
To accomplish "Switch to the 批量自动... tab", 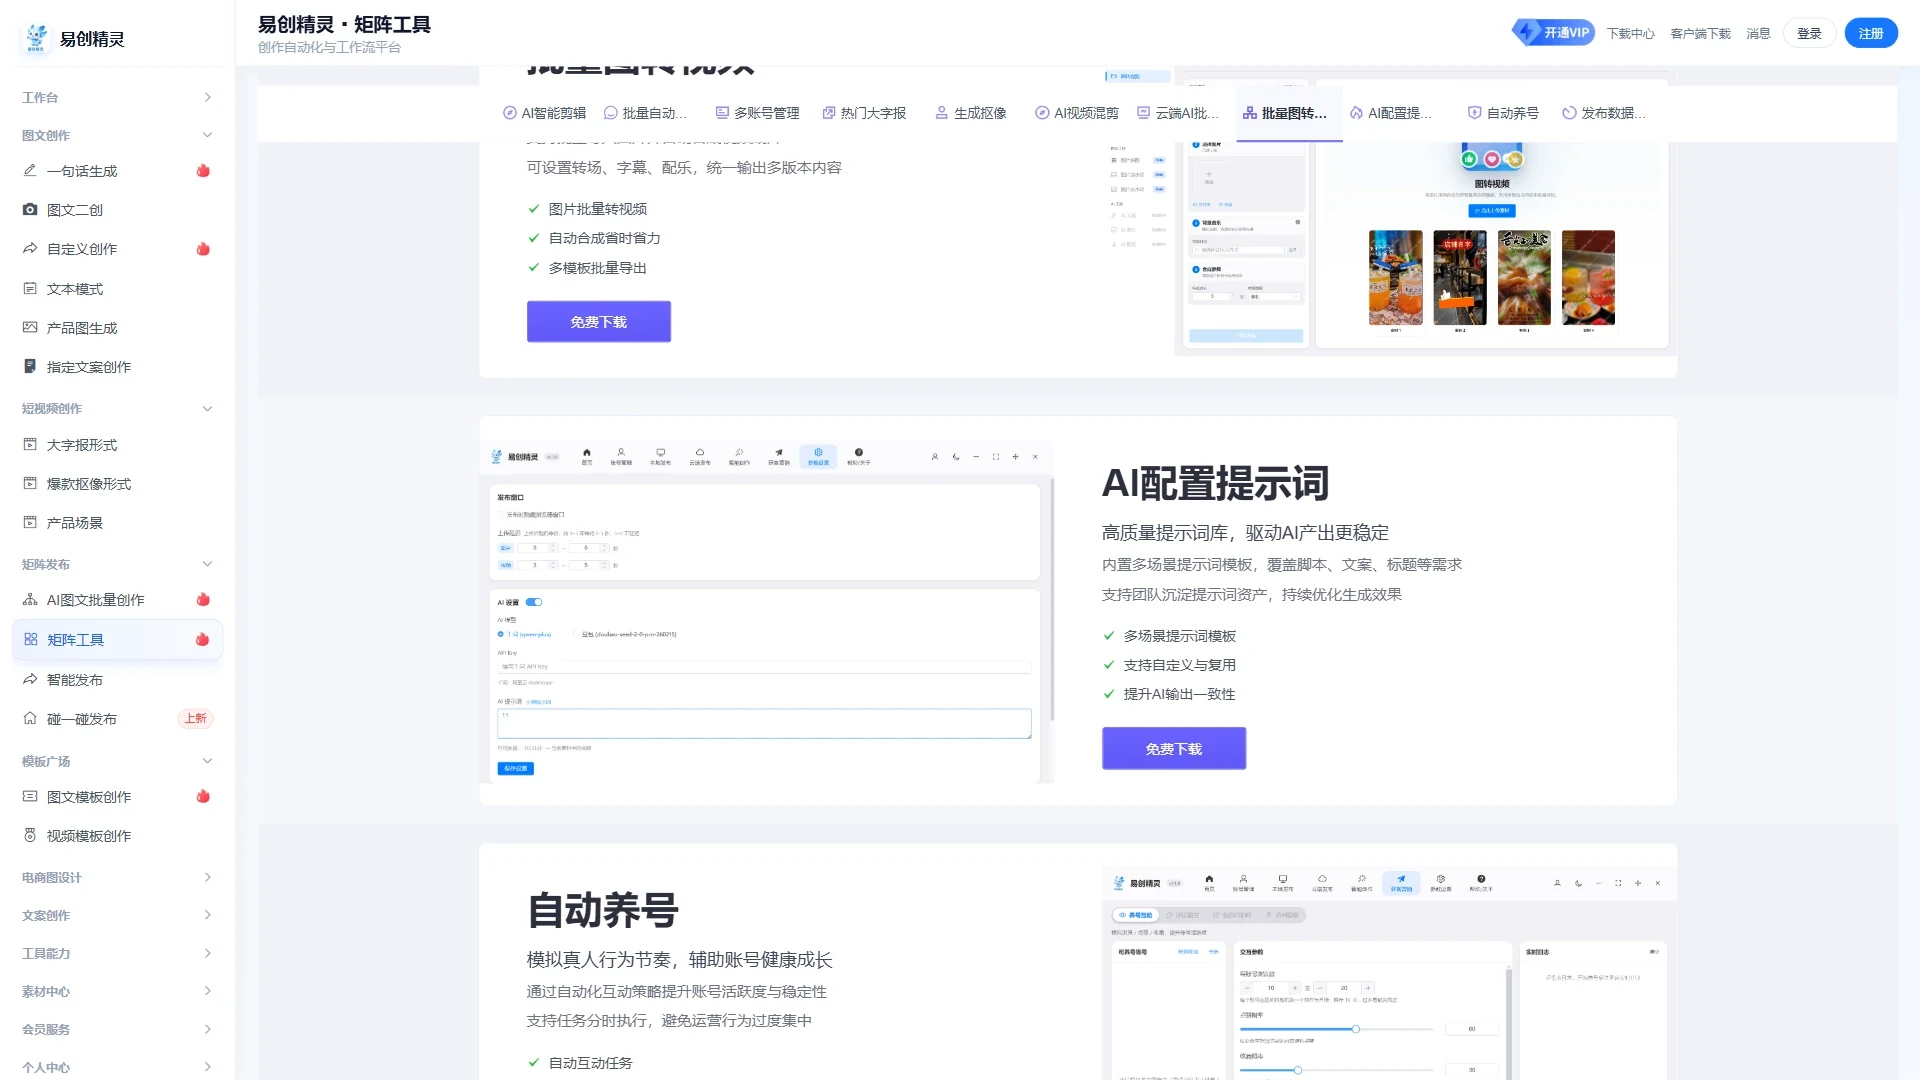I will coord(646,114).
